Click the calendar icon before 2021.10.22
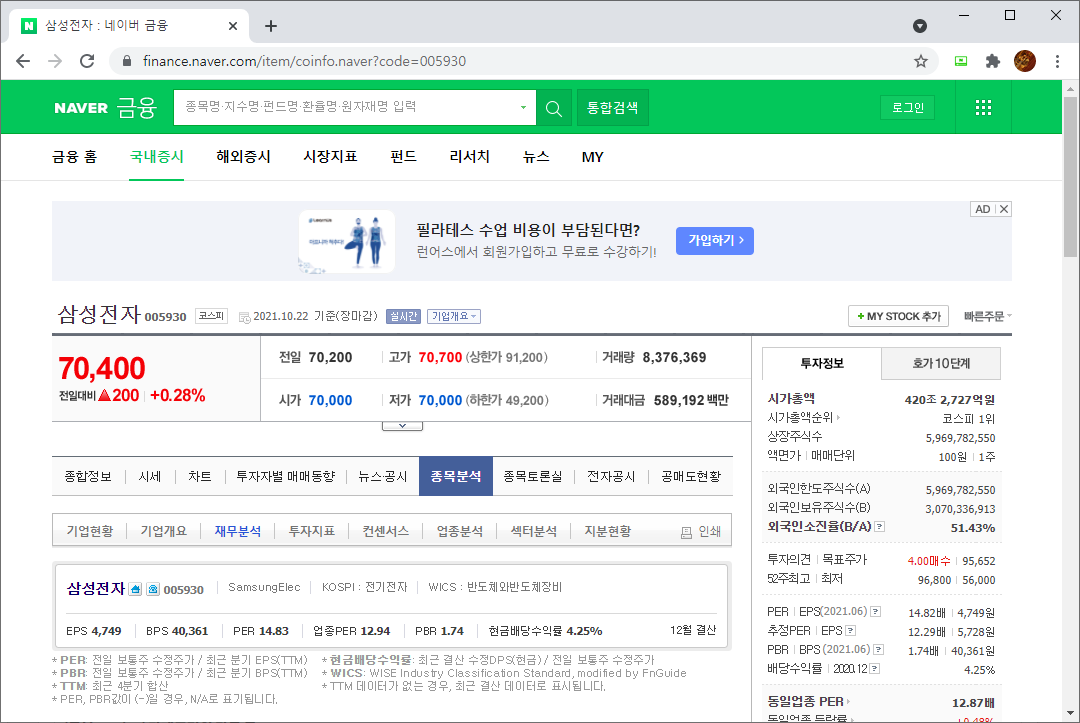 coord(244,317)
